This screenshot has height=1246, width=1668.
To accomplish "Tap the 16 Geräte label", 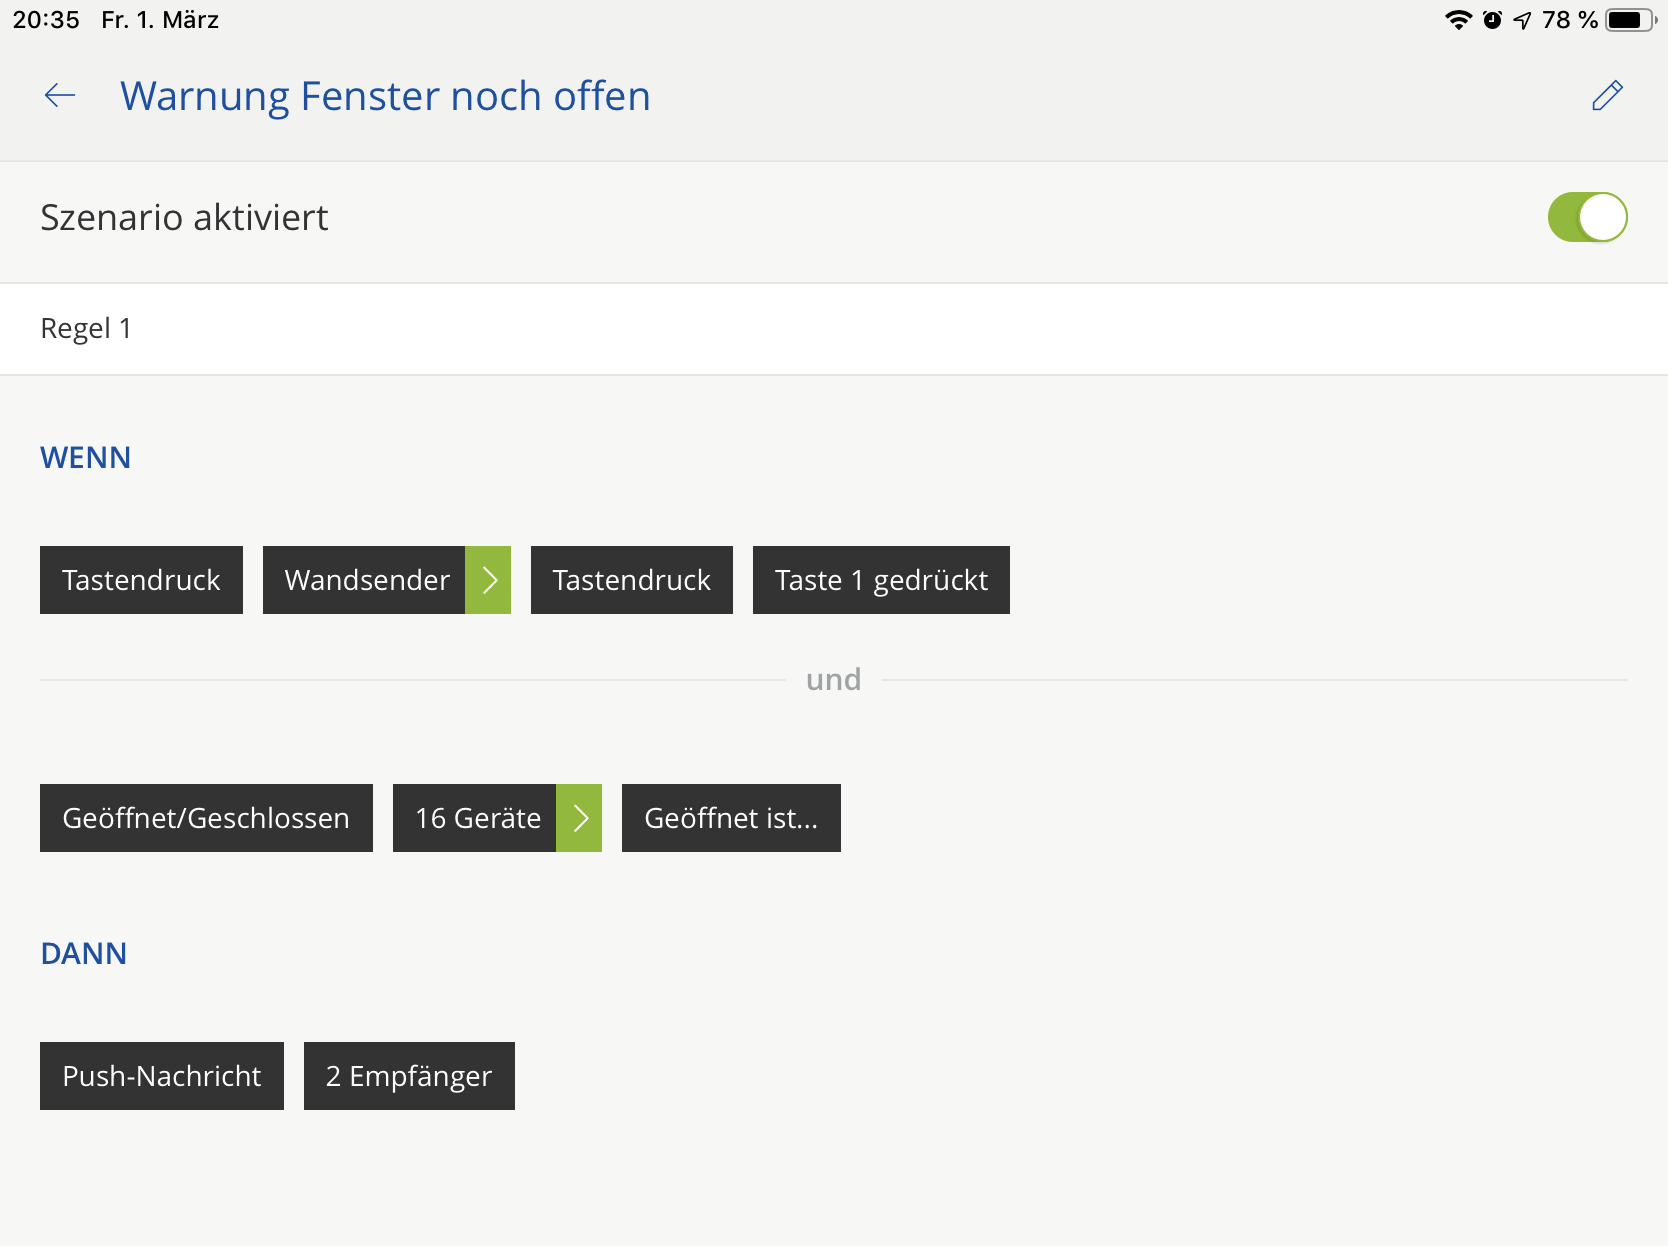I will (476, 818).
